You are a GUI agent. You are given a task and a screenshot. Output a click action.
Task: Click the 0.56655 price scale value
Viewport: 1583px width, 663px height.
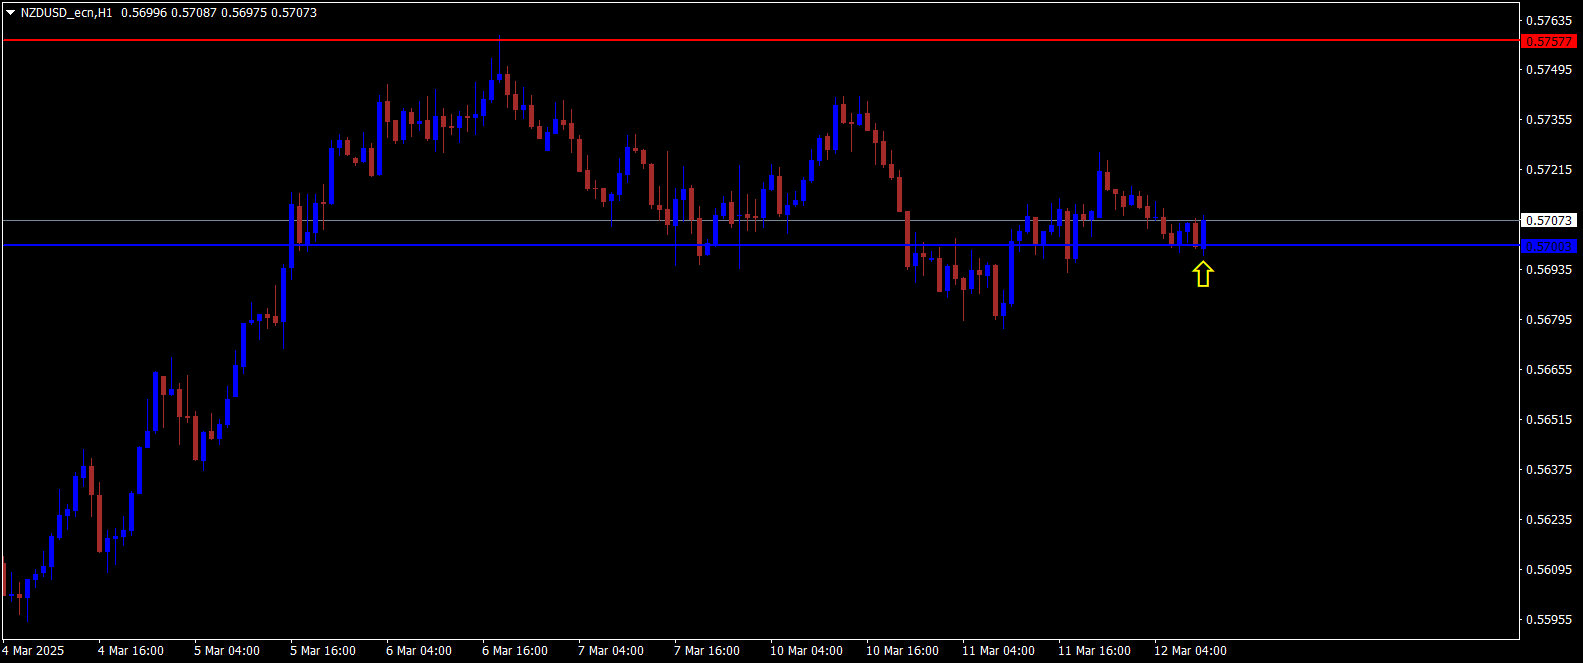pos(1548,370)
